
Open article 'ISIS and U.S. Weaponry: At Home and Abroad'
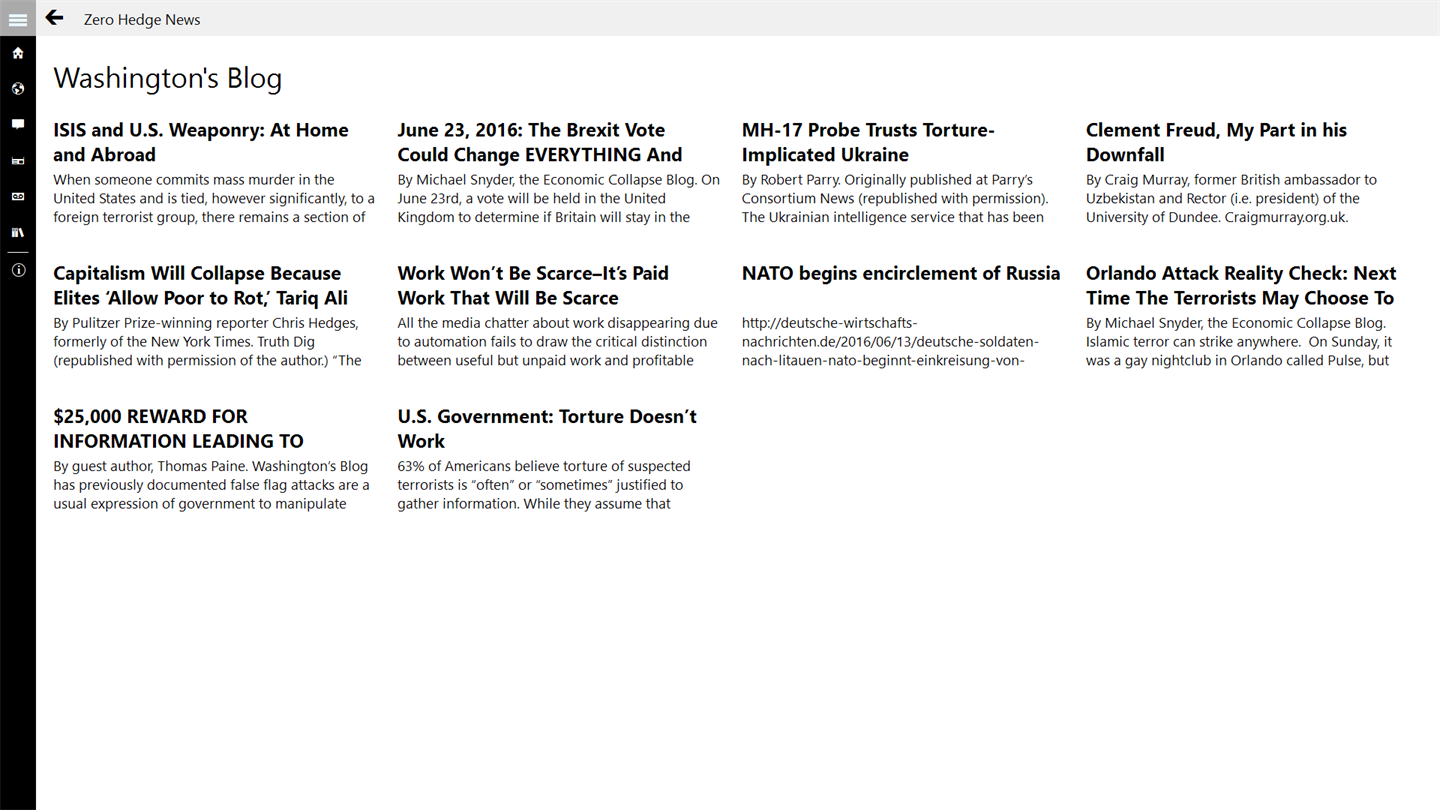tap(201, 142)
